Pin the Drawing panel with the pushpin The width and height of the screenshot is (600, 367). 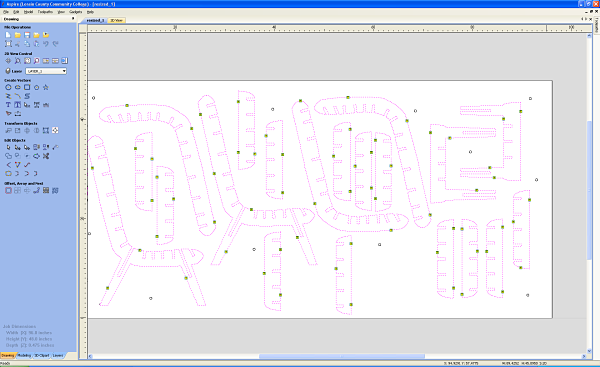pos(73,19)
